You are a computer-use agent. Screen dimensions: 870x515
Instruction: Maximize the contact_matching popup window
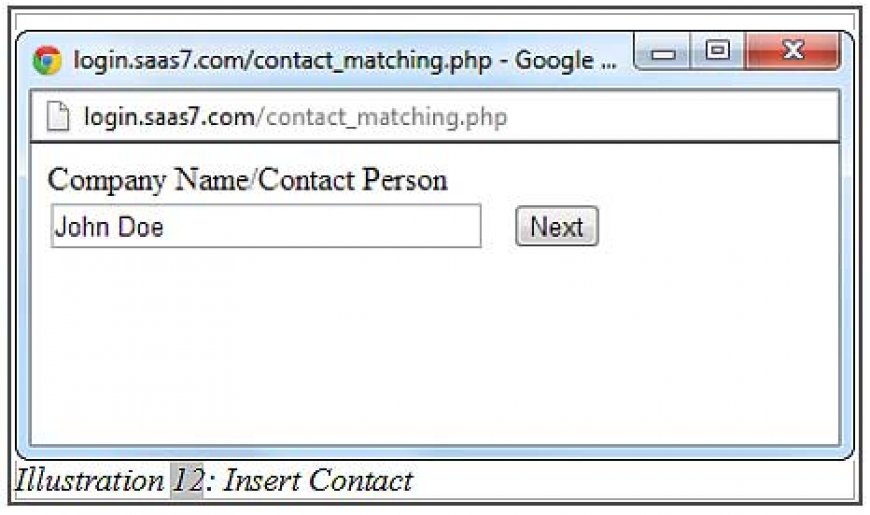717,52
